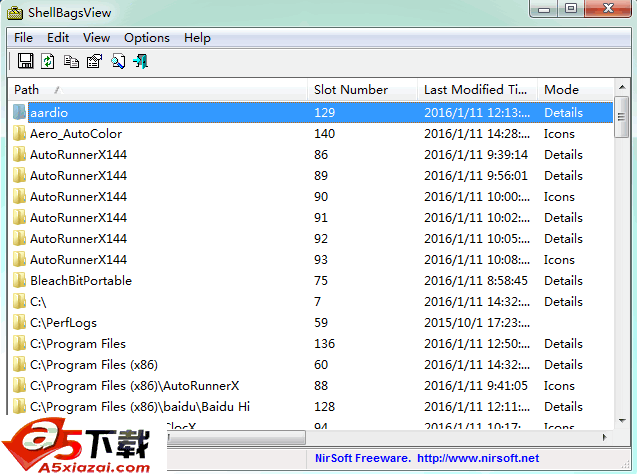The image size is (637, 474).
Task: Select the aardio row
Action: click(311, 112)
